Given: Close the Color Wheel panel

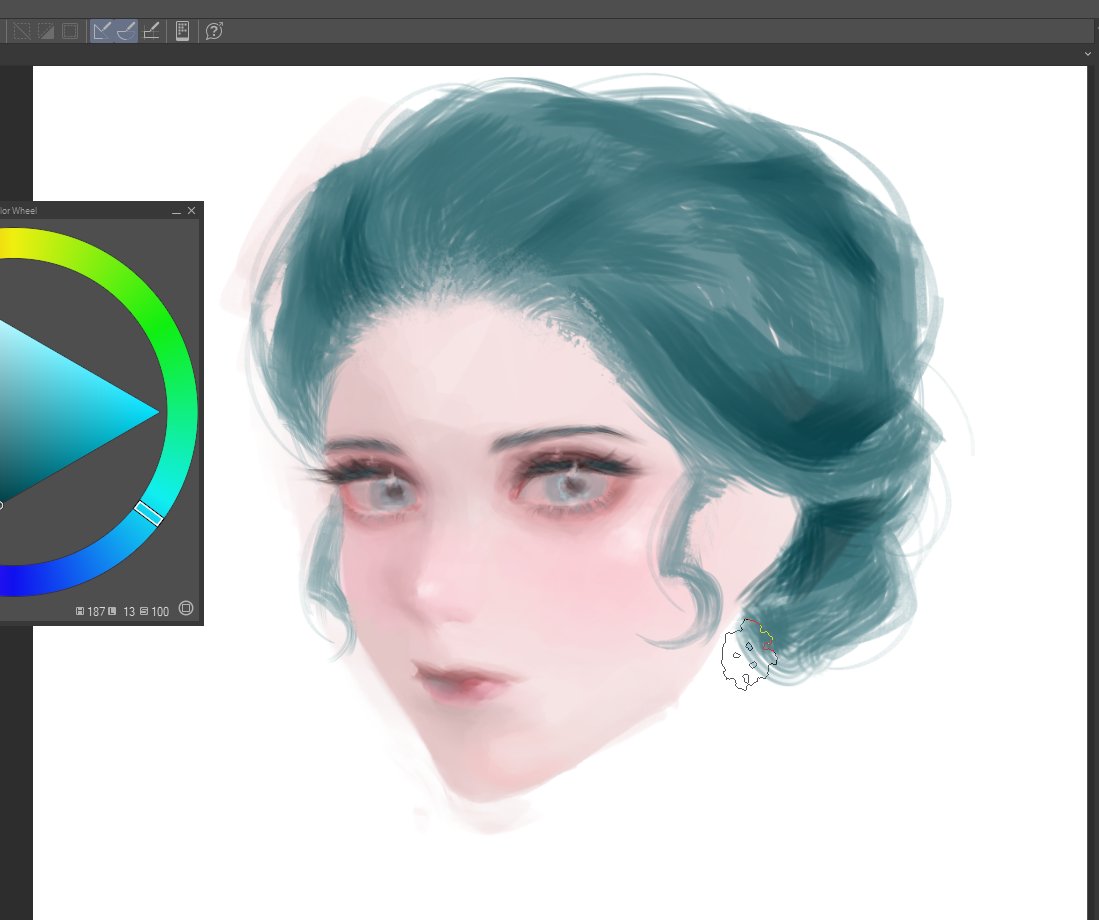Looking at the screenshot, I should (x=191, y=210).
